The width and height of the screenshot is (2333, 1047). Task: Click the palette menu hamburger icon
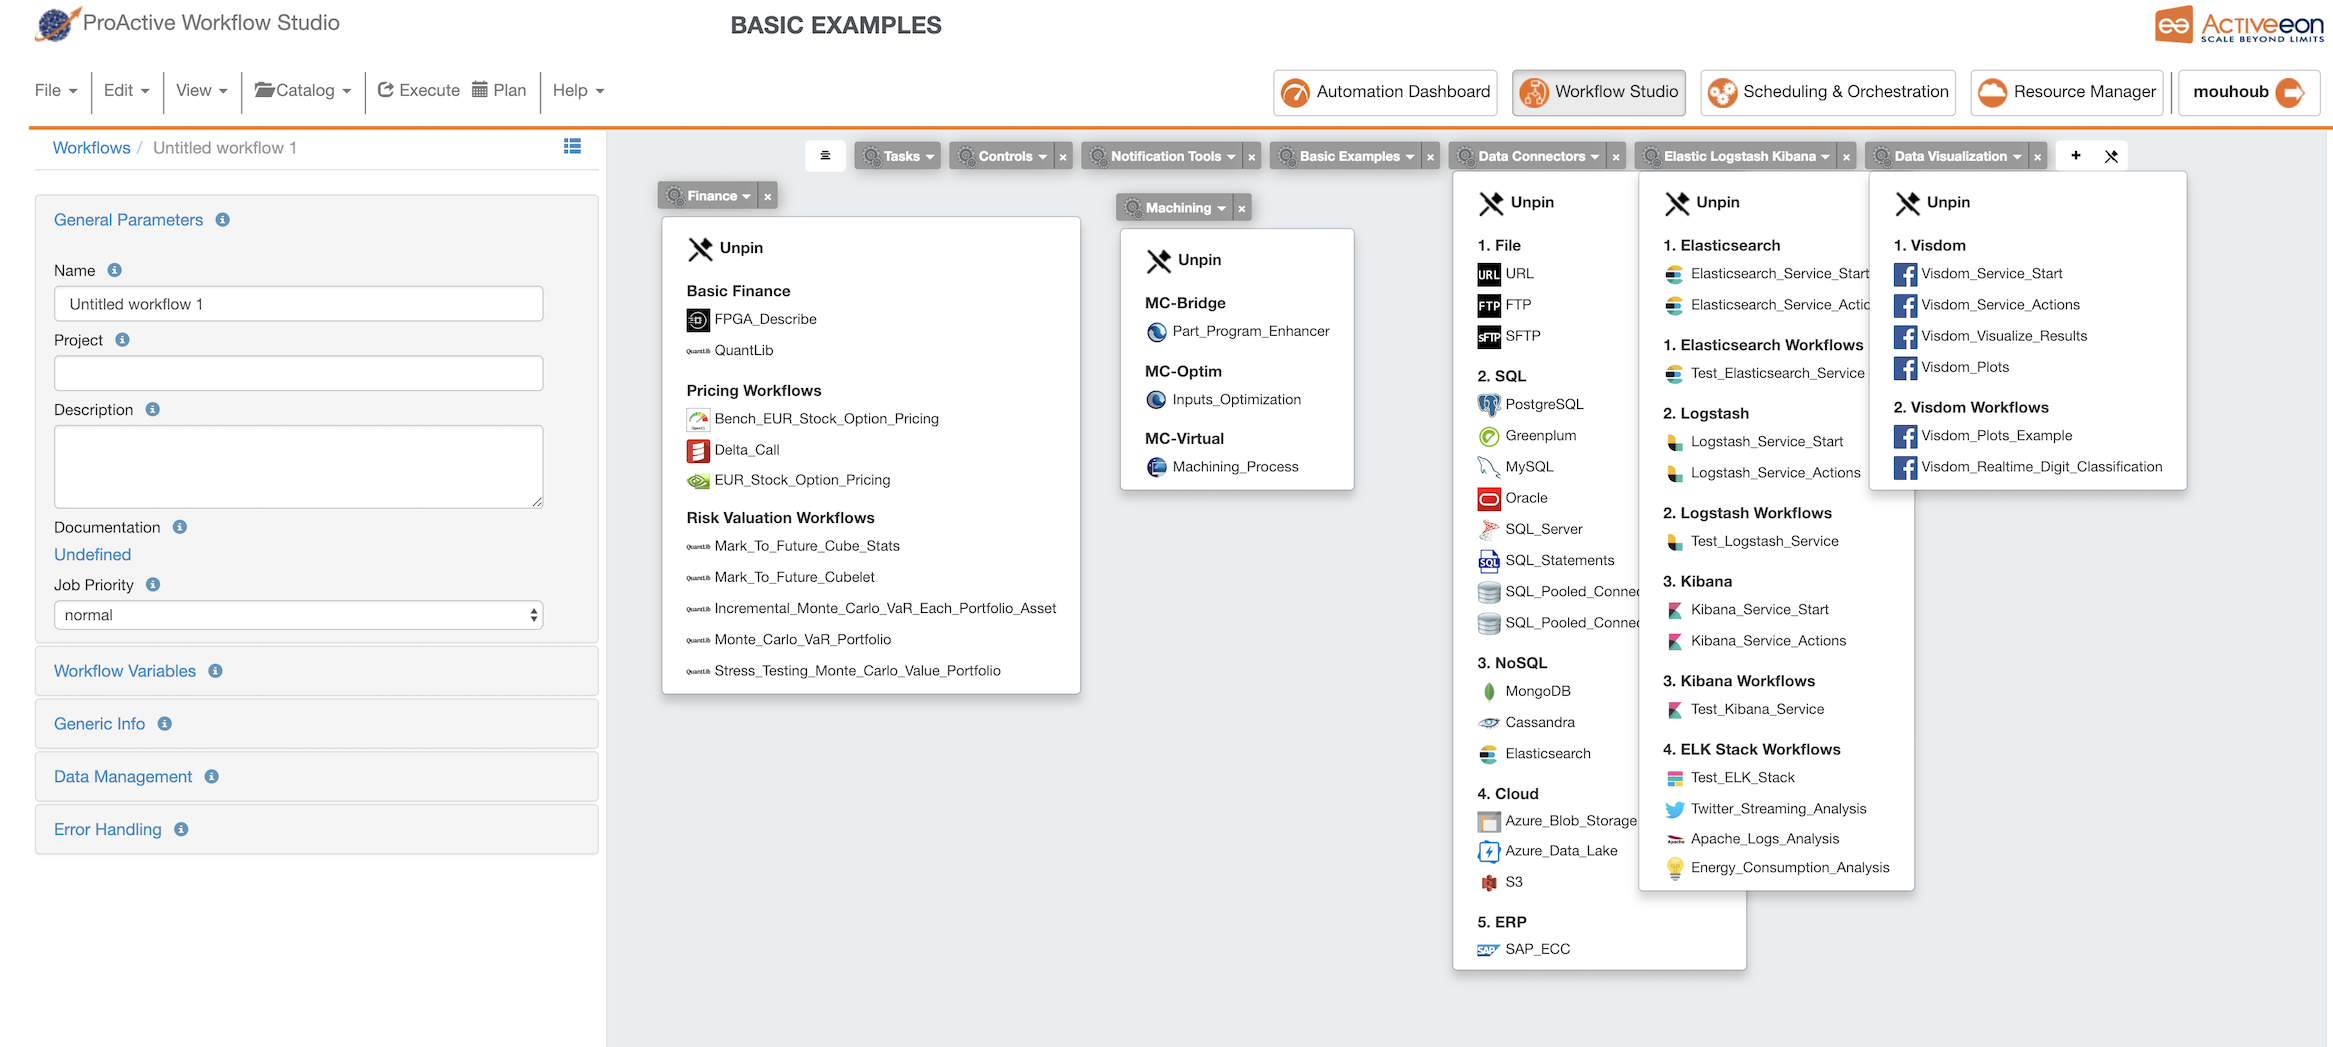(825, 156)
